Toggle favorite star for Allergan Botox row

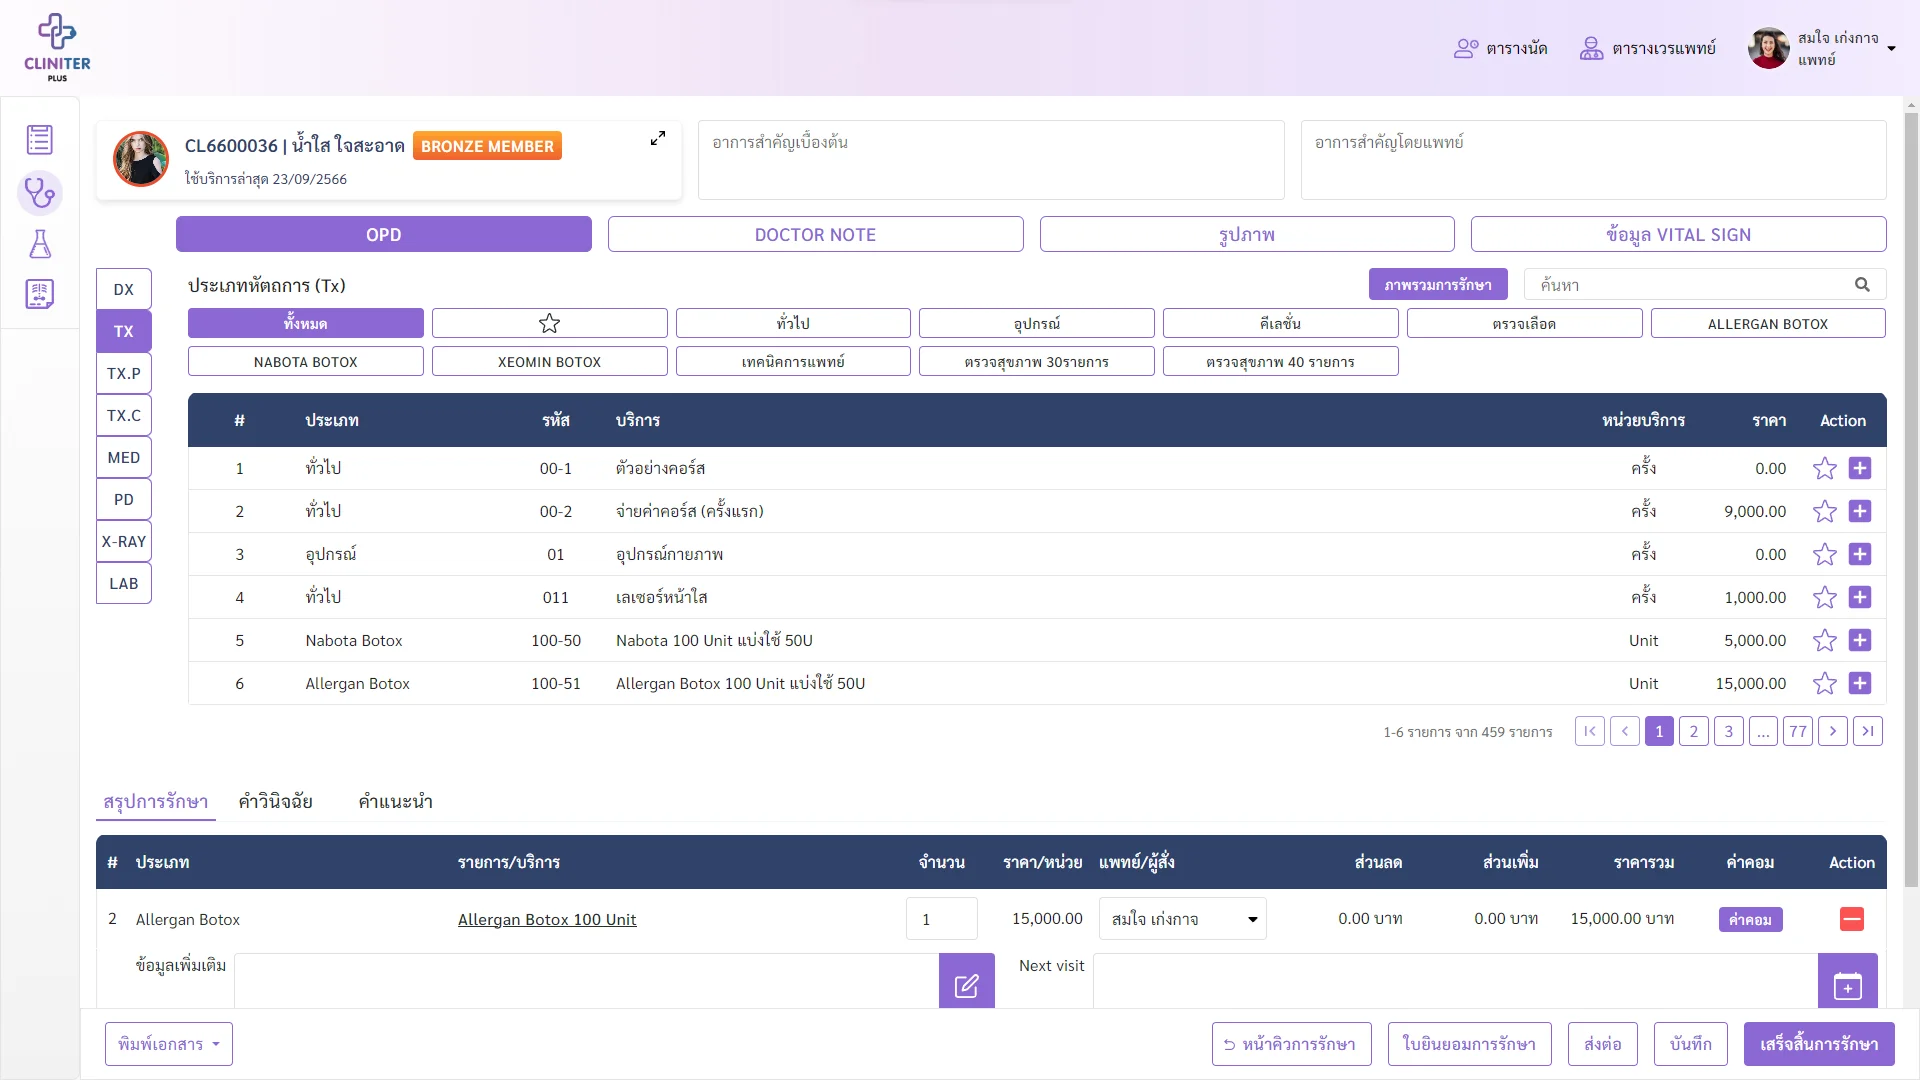(x=1825, y=684)
